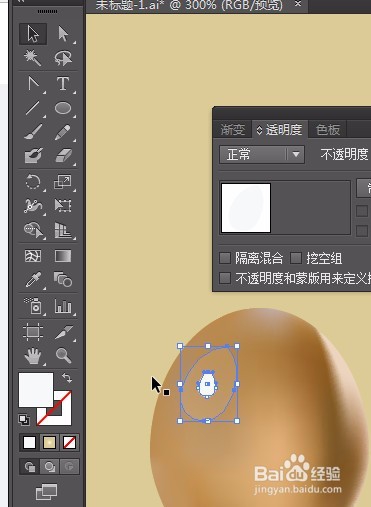Image resolution: width=371 pixels, height=507 pixels.
Task: Click the white Fill color box
Action: point(36,390)
